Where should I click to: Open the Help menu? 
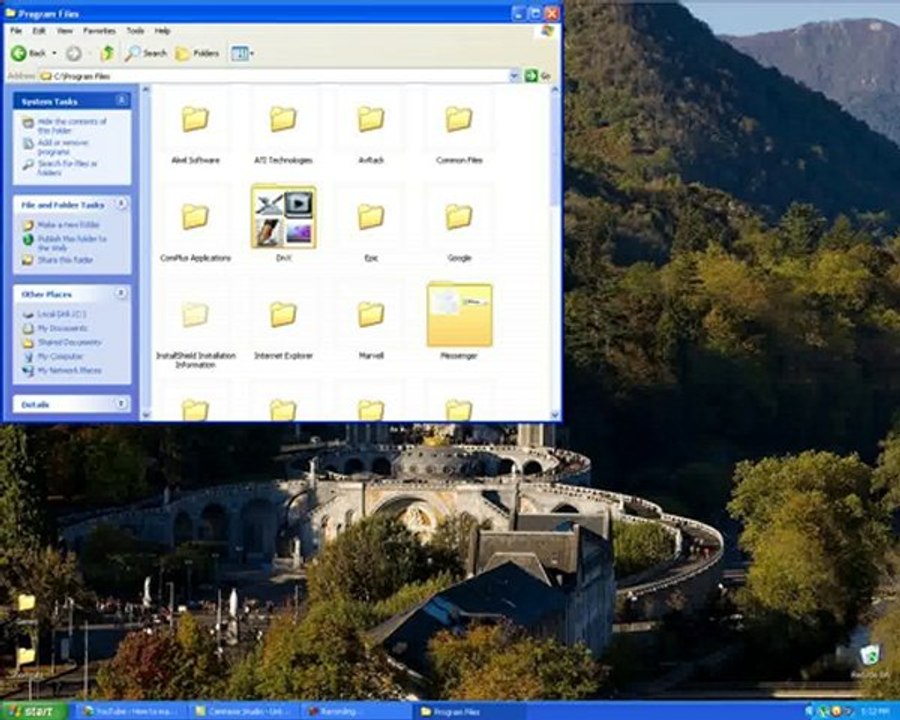pos(162,30)
